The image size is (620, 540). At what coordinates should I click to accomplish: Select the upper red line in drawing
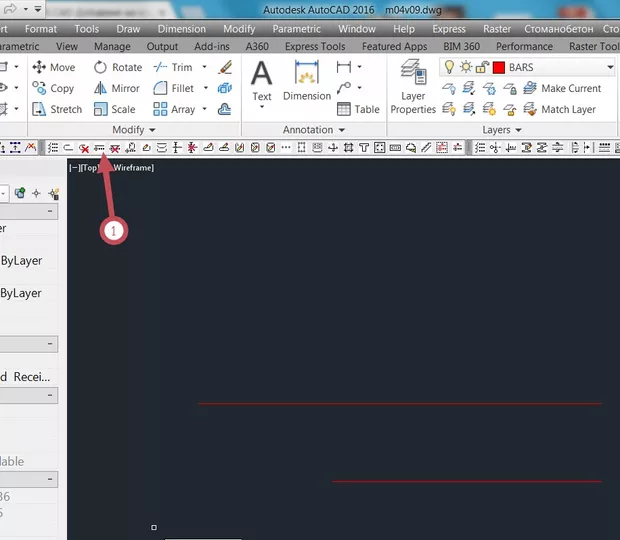(x=400, y=404)
